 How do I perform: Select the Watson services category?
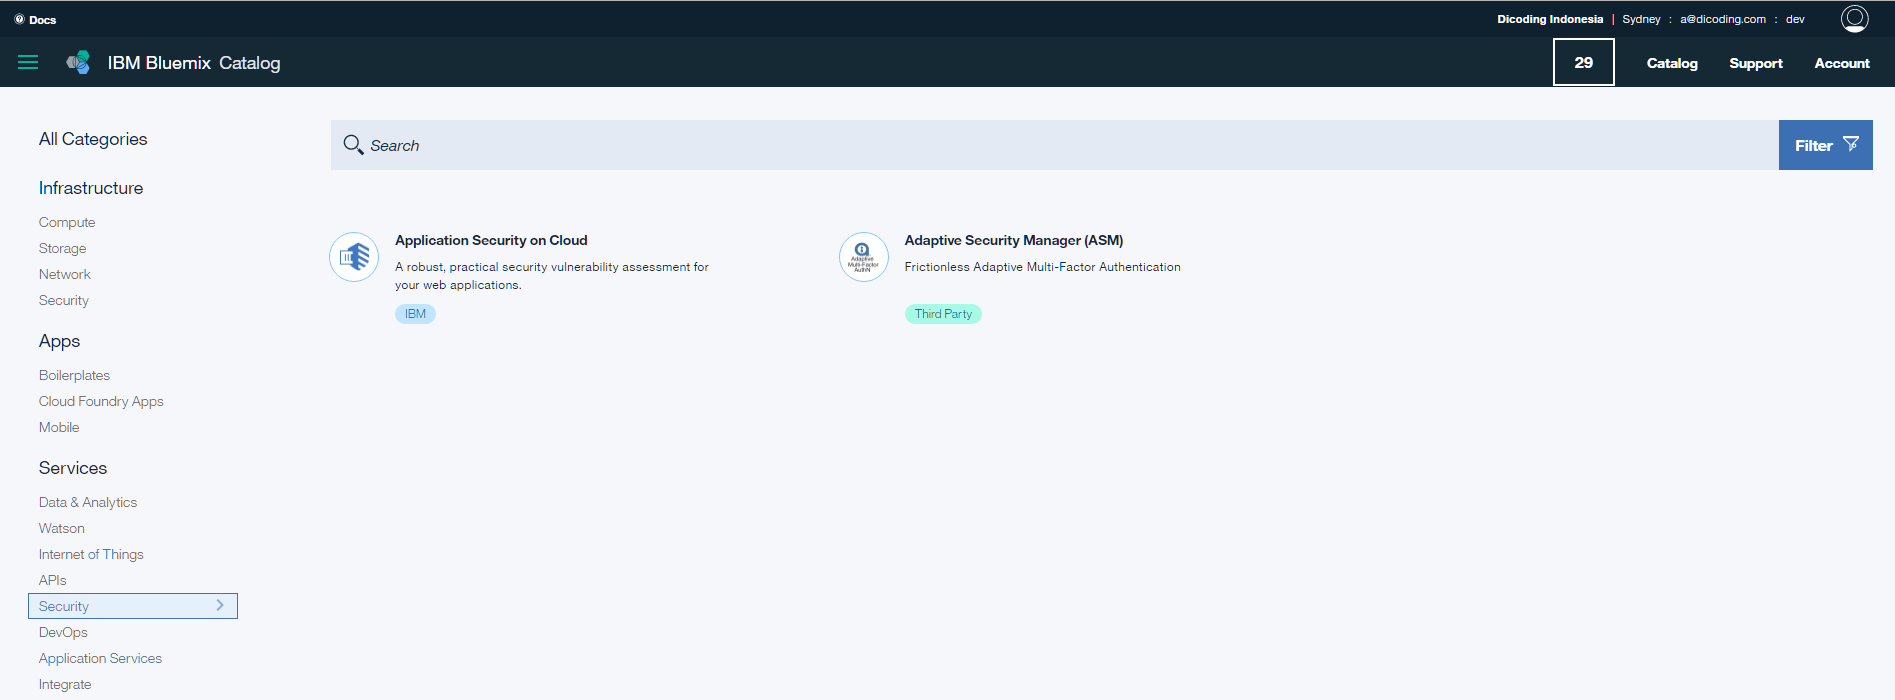click(62, 528)
